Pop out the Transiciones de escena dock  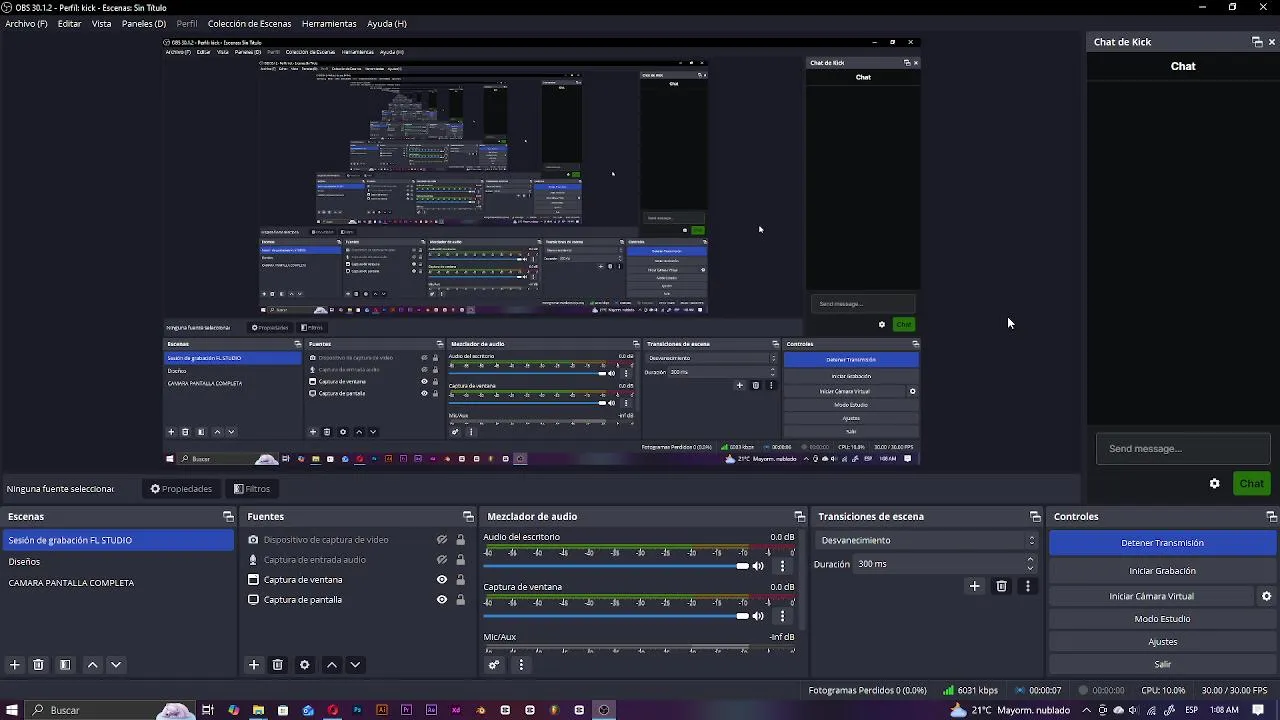click(1035, 517)
